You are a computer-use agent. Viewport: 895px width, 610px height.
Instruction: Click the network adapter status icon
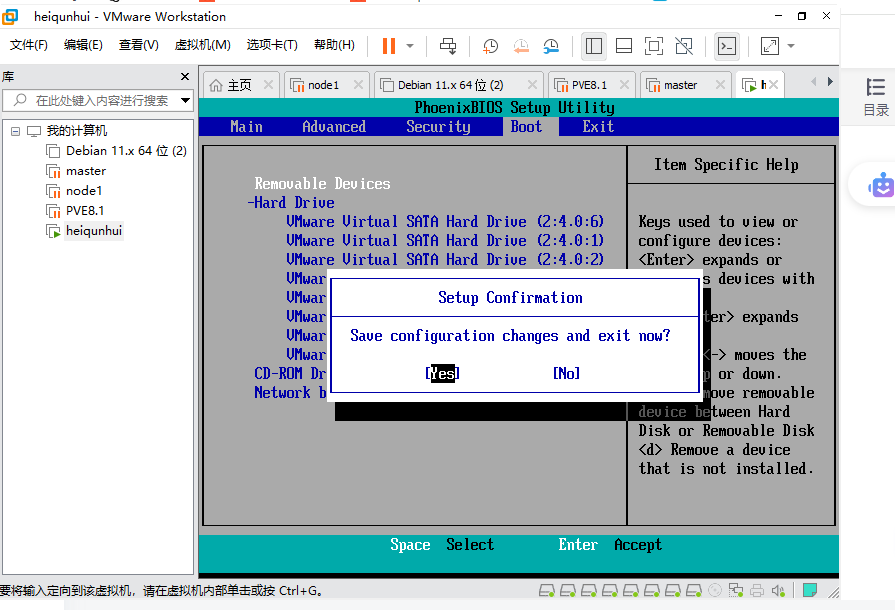736,591
